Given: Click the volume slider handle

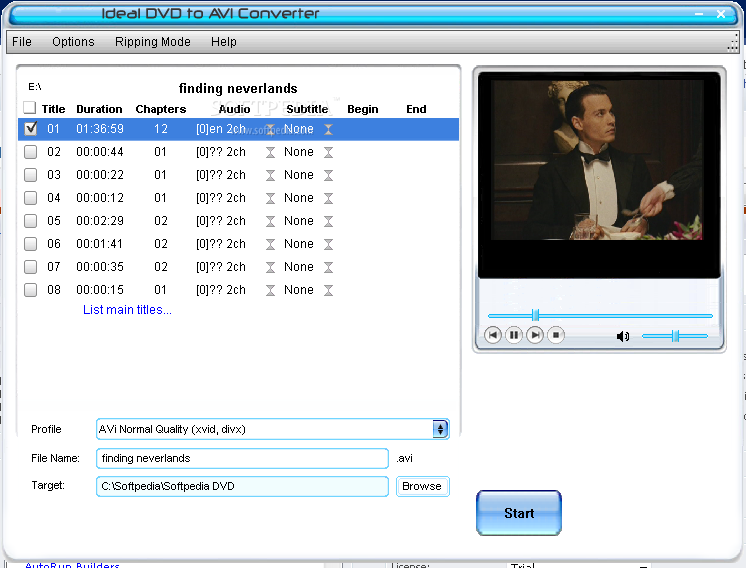Looking at the screenshot, I should [675, 336].
